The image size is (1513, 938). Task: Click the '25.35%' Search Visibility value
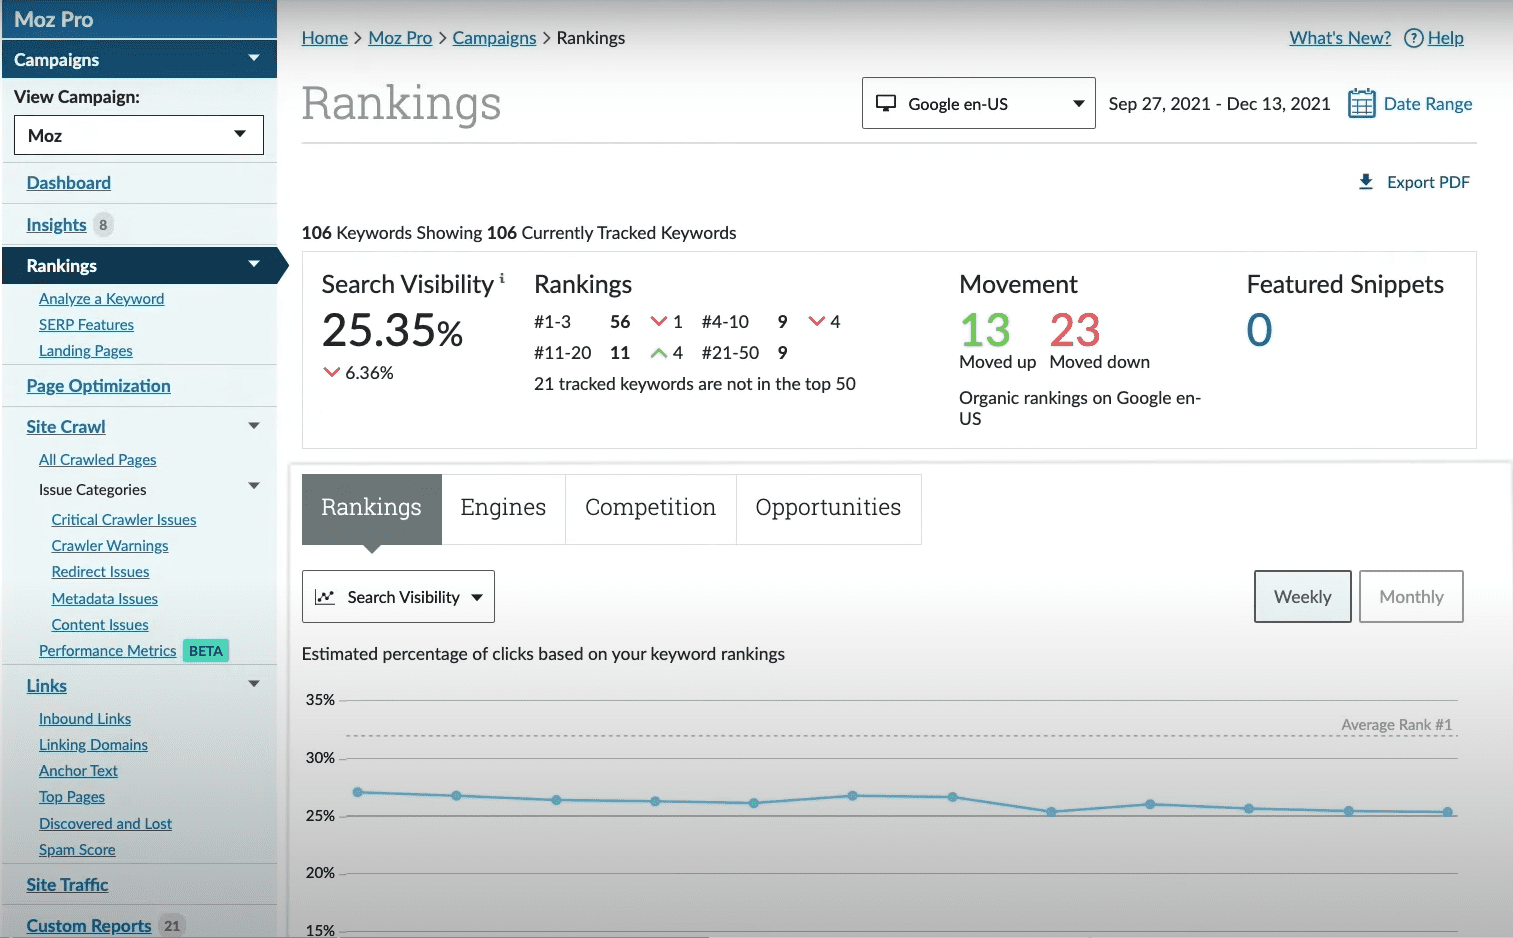pyautogui.click(x=392, y=331)
